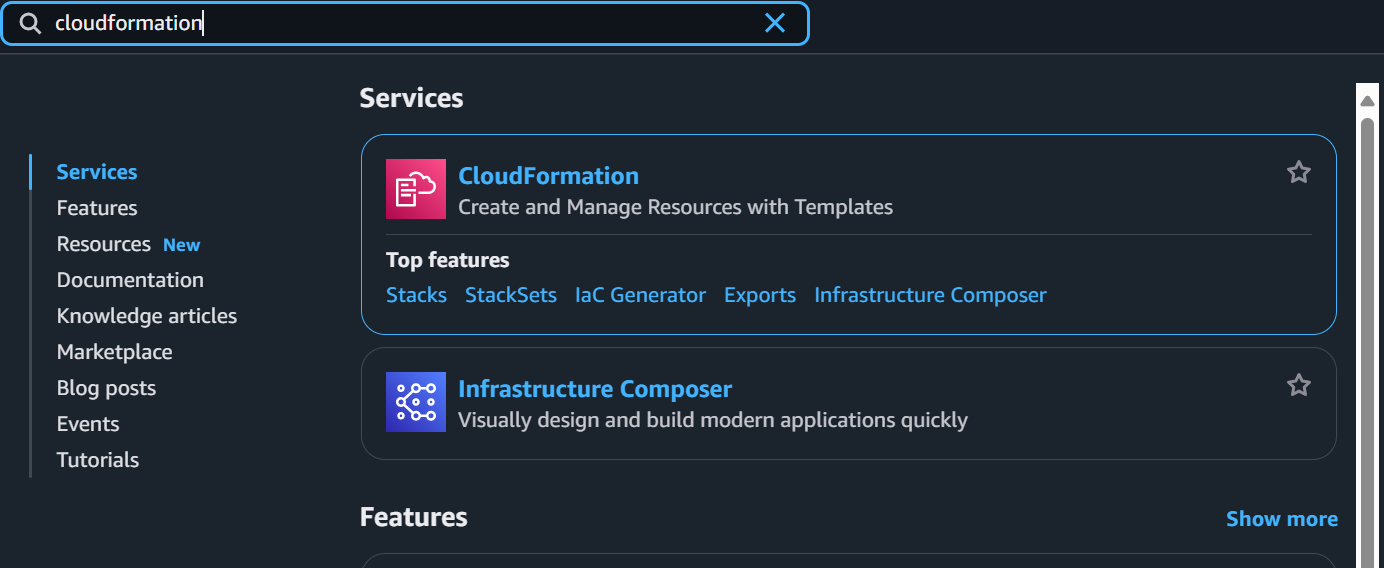This screenshot has height=568, width=1384.
Task: Open the CloudFormation service link
Action: (x=548, y=176)
